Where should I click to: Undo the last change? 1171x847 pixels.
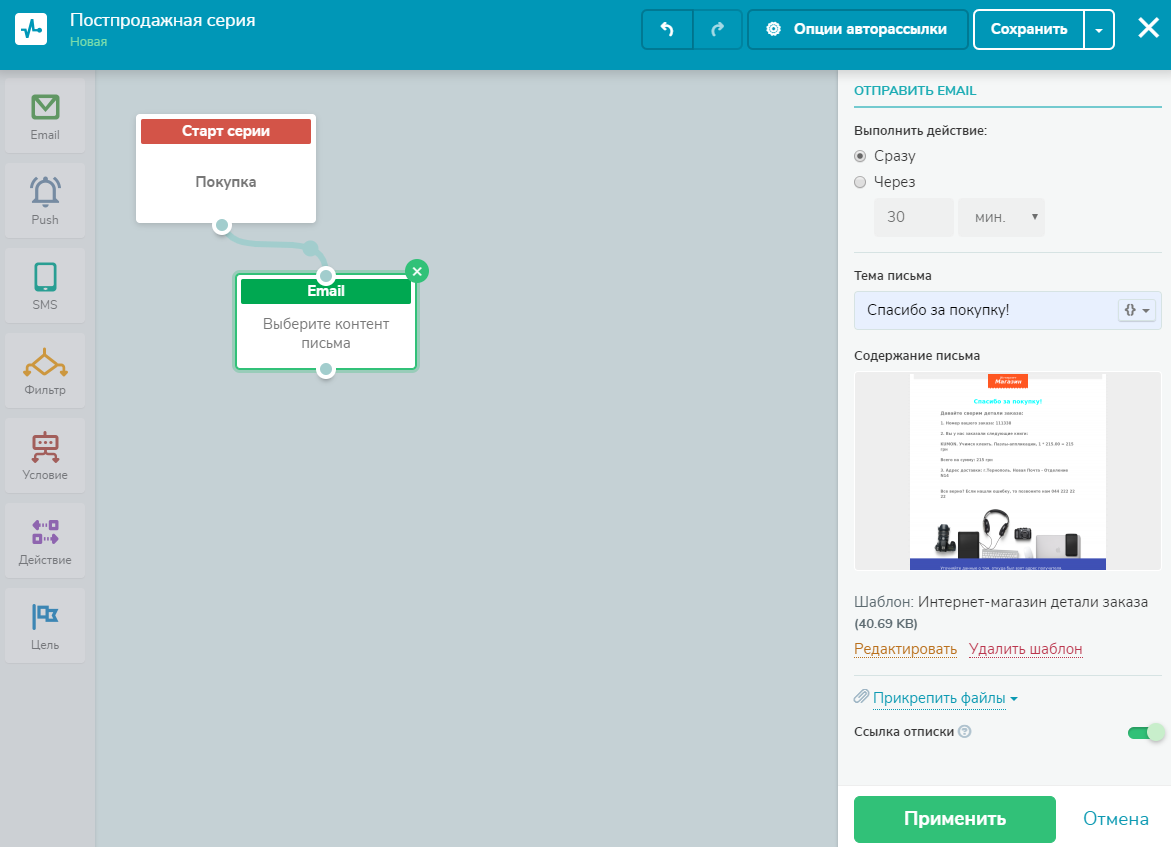click(x=667, y=29)
